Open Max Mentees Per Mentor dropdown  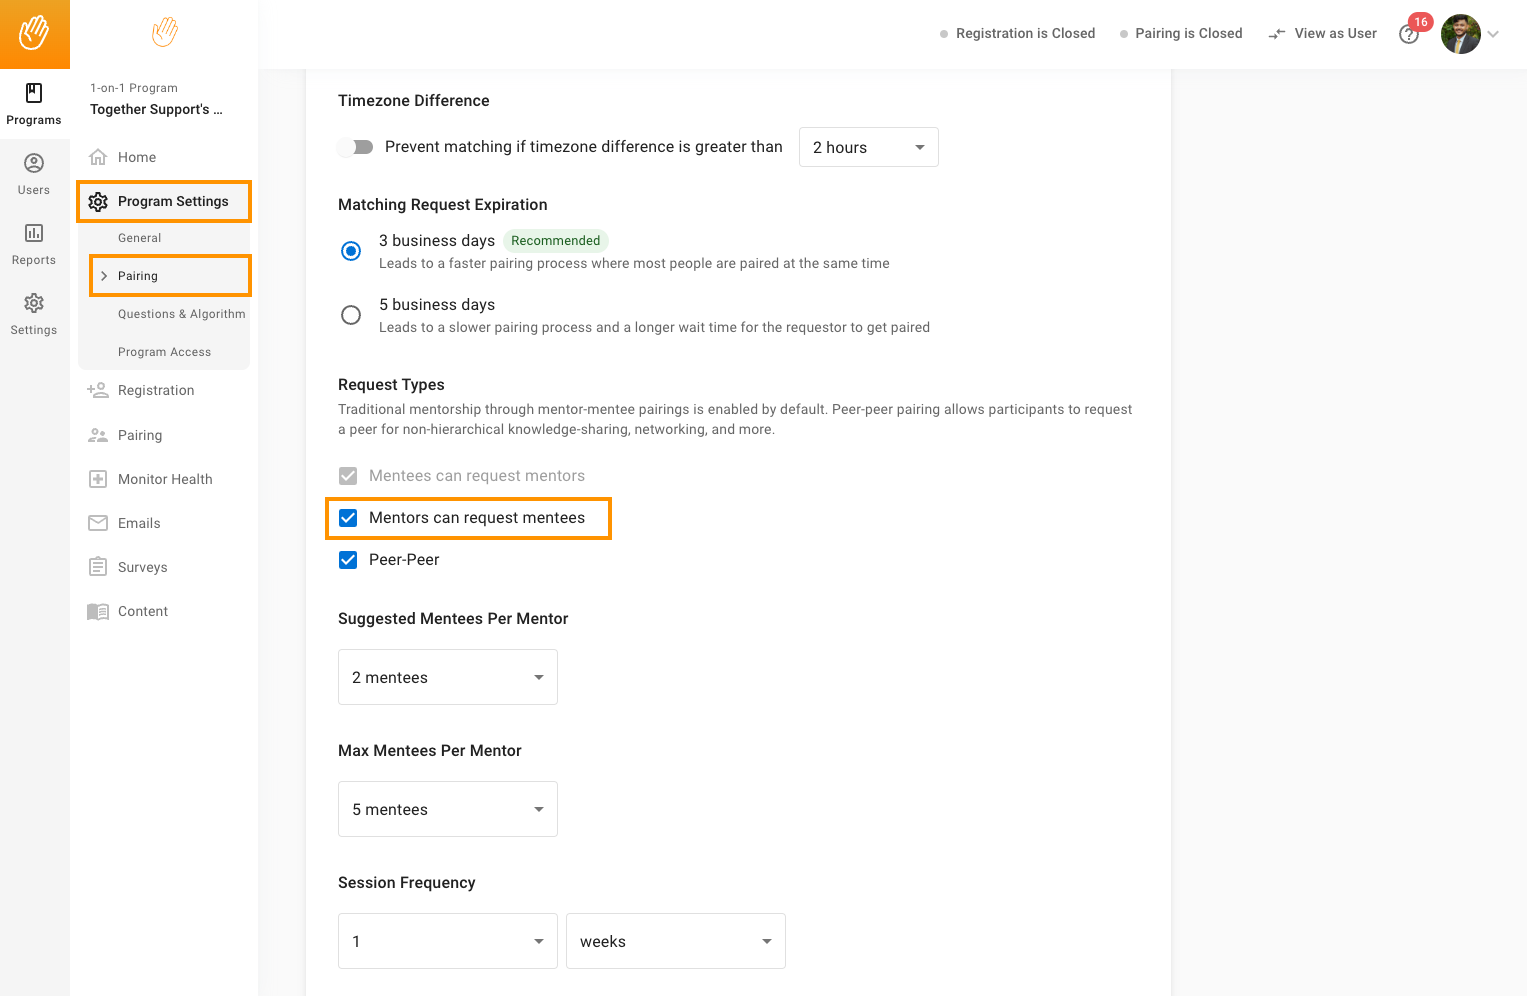[x=448, y=809]
